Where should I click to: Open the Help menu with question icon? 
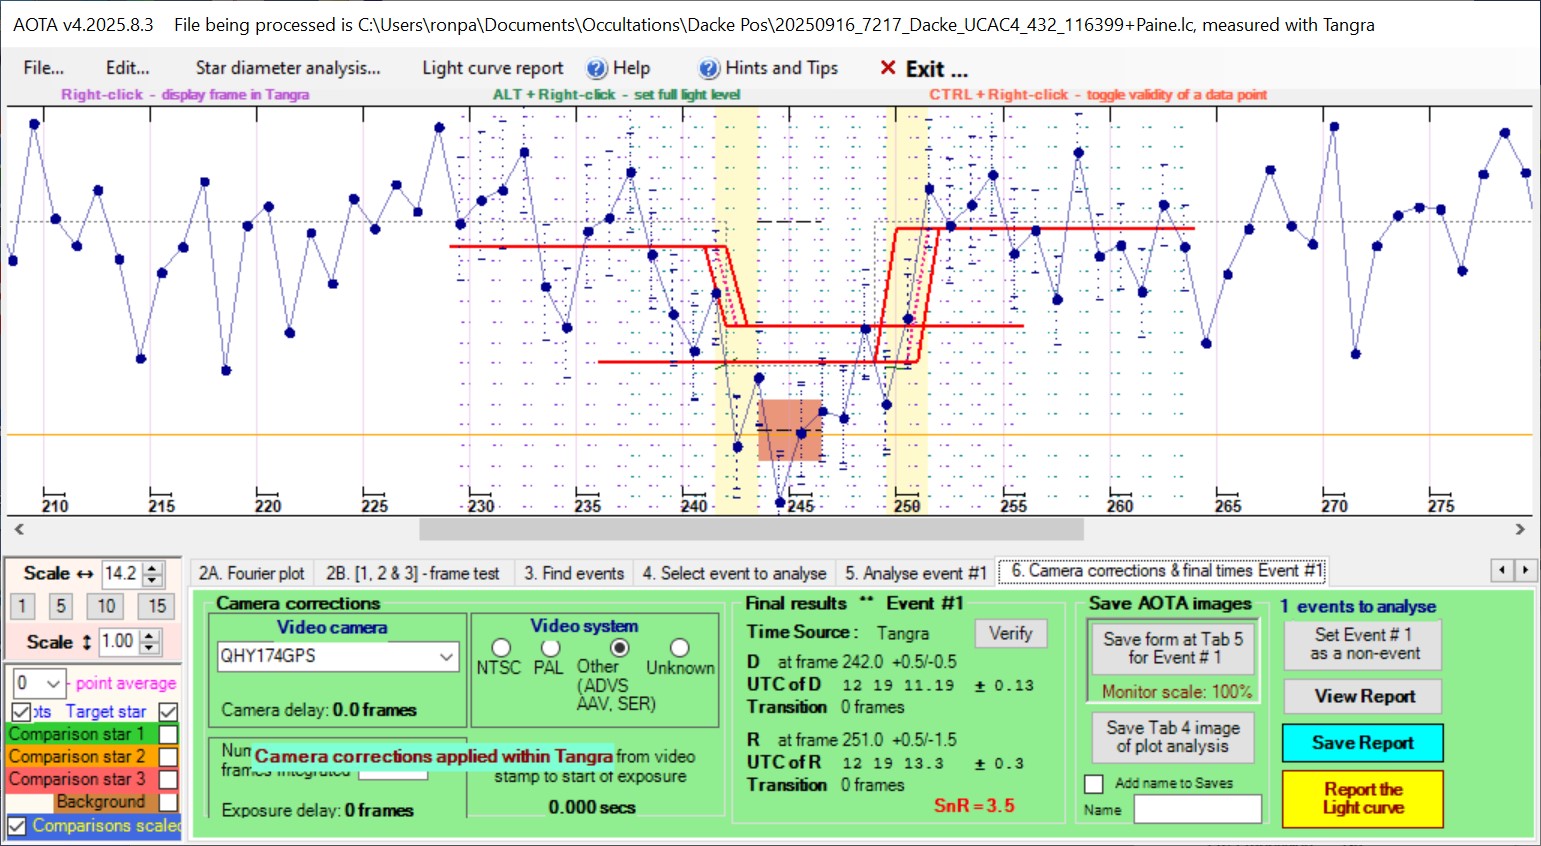click(x=618, y=68)
